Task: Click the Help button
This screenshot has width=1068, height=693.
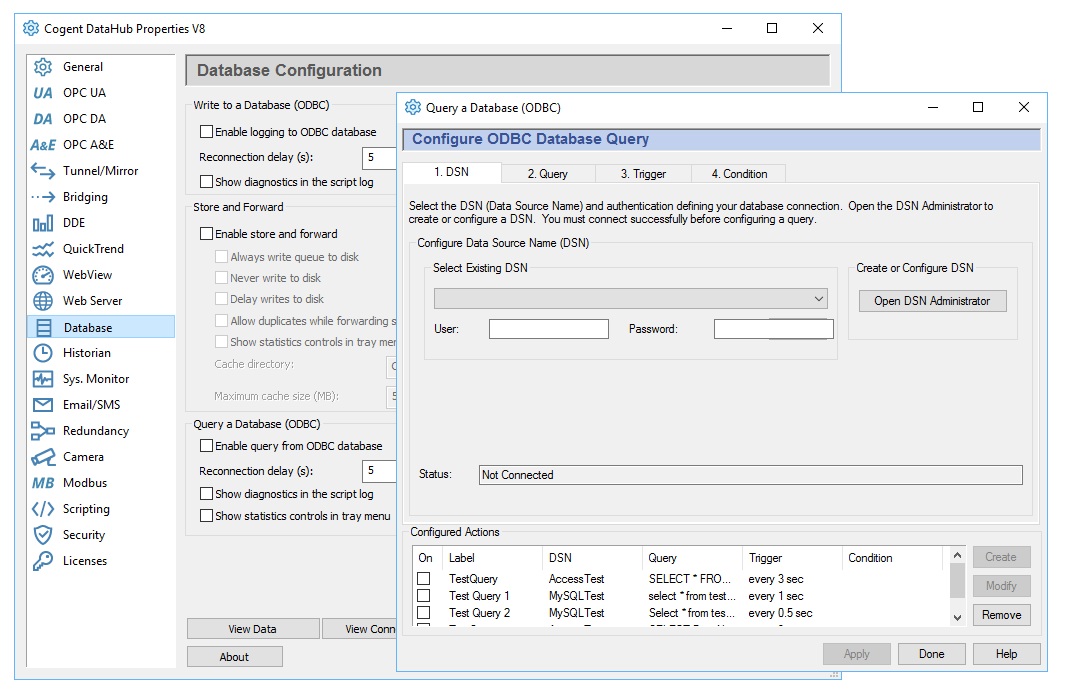Action: coord(1006,653)
